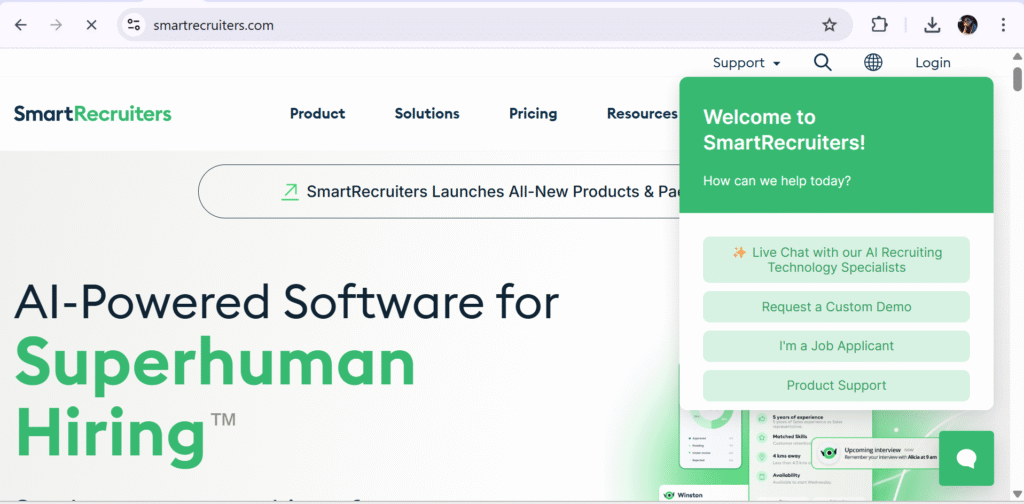Expand the Support dropdown

(746, 63)
